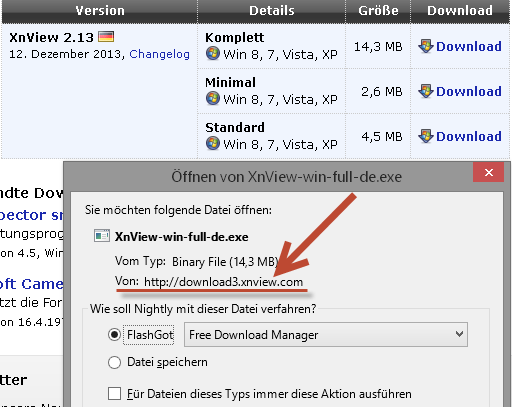The height and width of the screenshot is (407, 512).
Task: Click the Download column header
Action: (460, 11)
